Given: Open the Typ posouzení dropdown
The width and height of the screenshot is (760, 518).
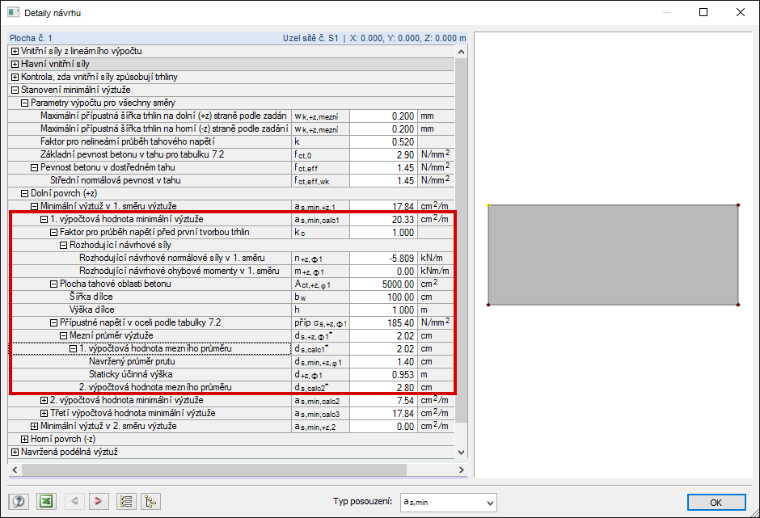Looking at the screenshot, I should coord(448,502).
